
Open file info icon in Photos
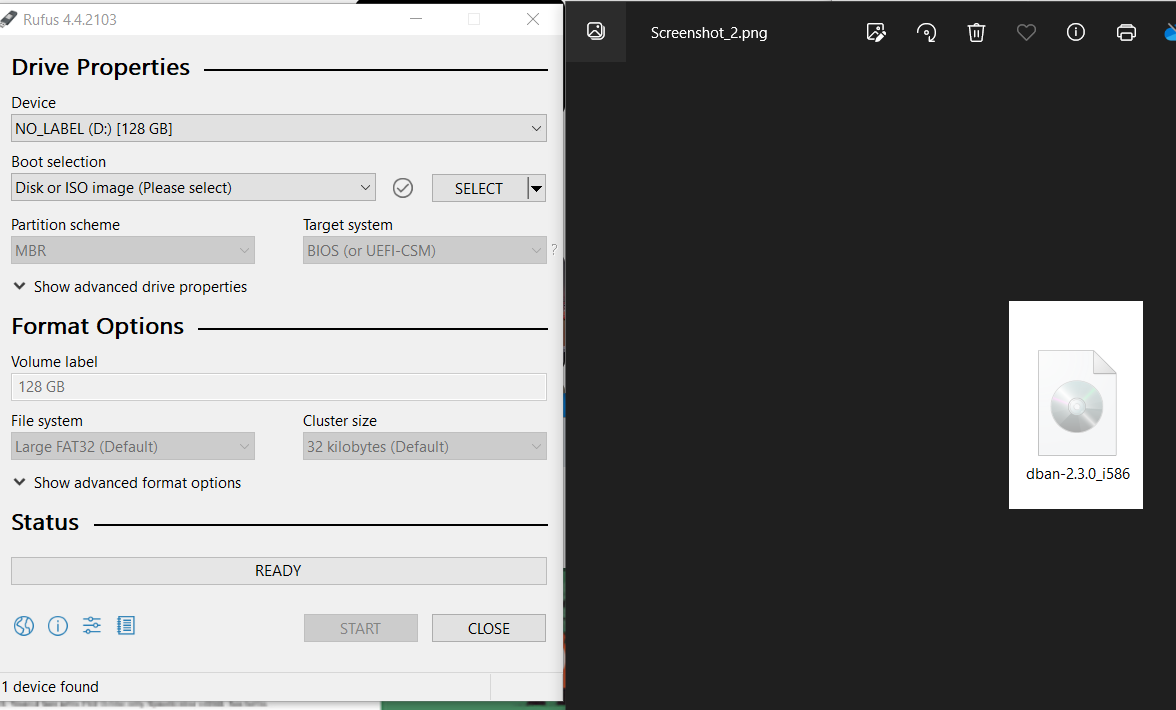[1076, 32]
